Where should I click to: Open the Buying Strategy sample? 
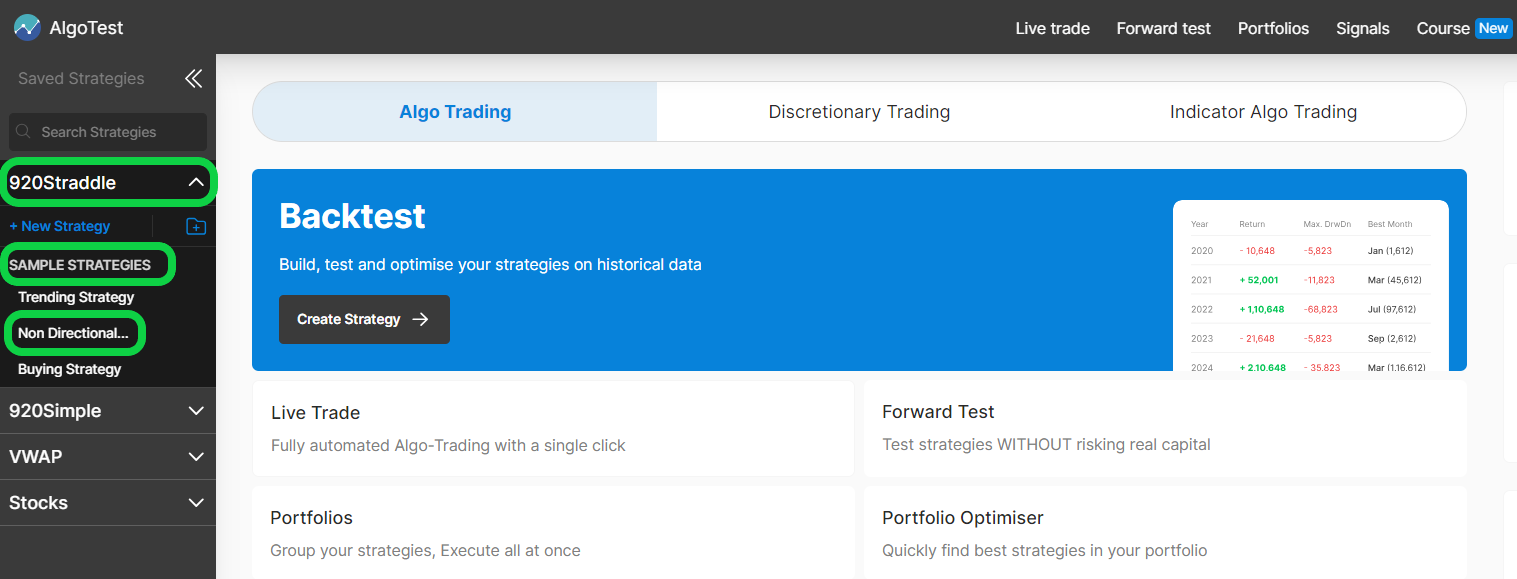(x=69, y=369)
